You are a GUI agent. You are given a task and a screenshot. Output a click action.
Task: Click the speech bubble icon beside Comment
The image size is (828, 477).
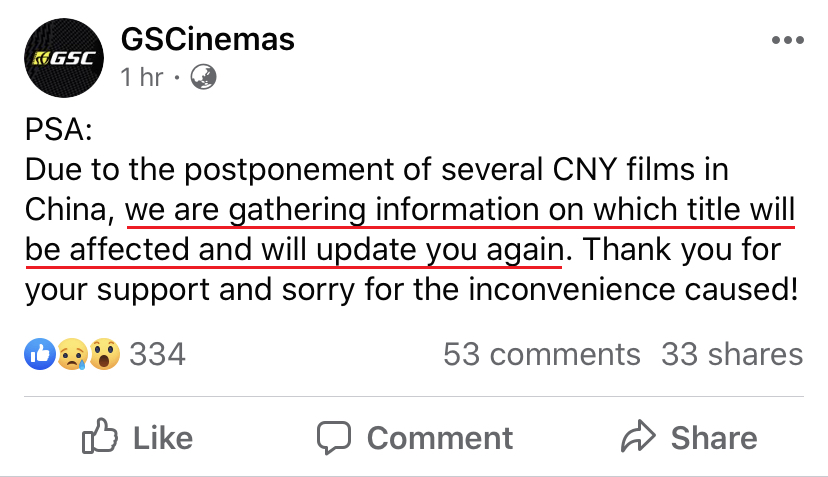(335, 437)
